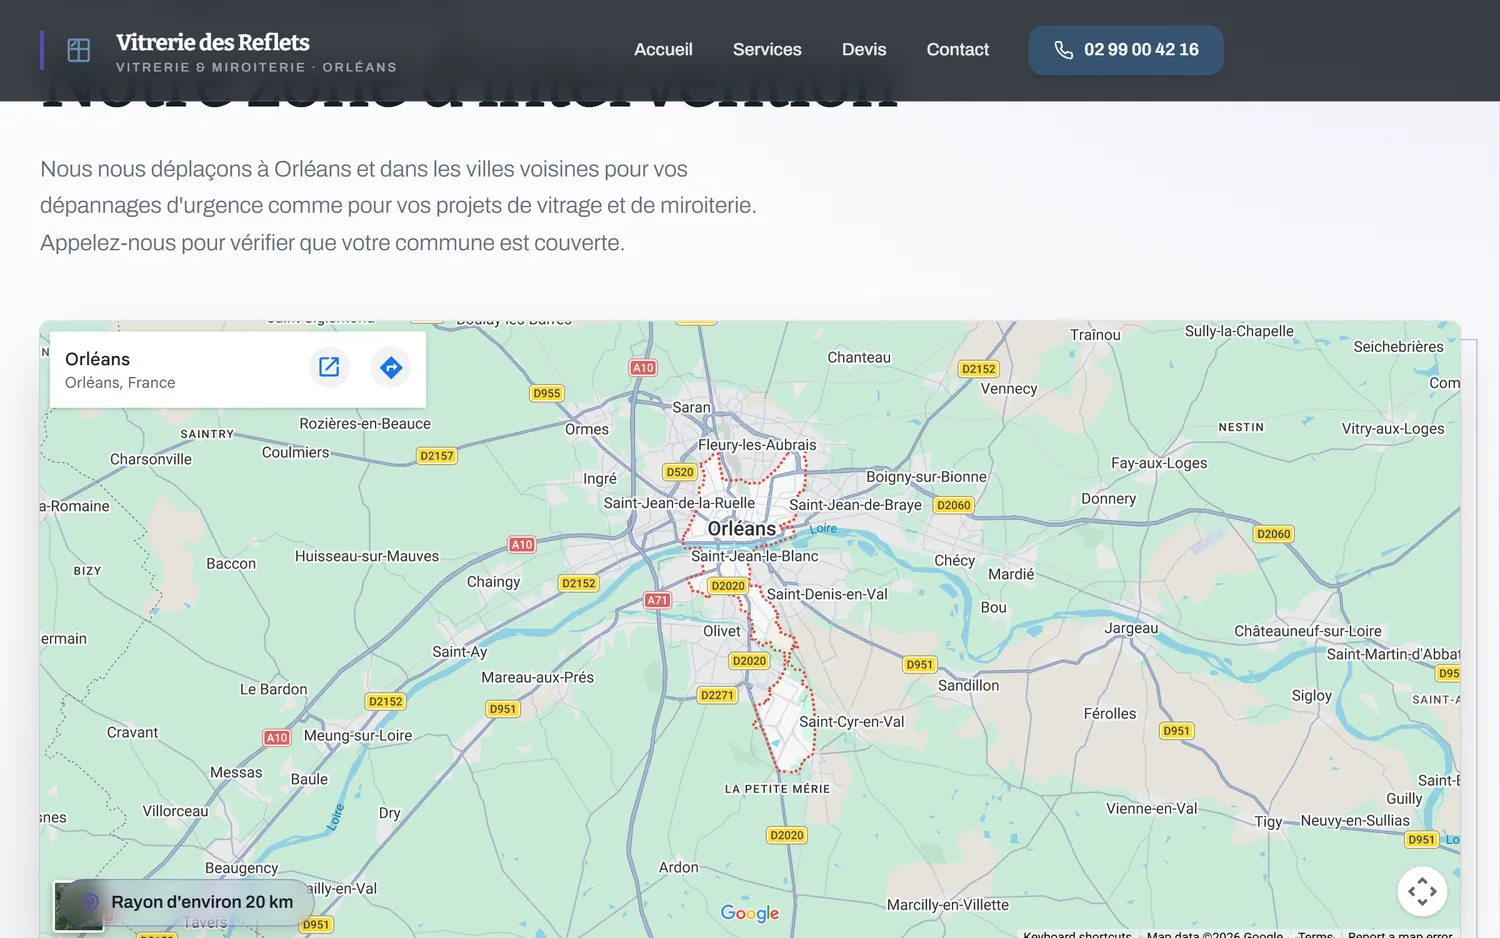
Task: Click the Jargeau map label
Action: click(1131, 628)
